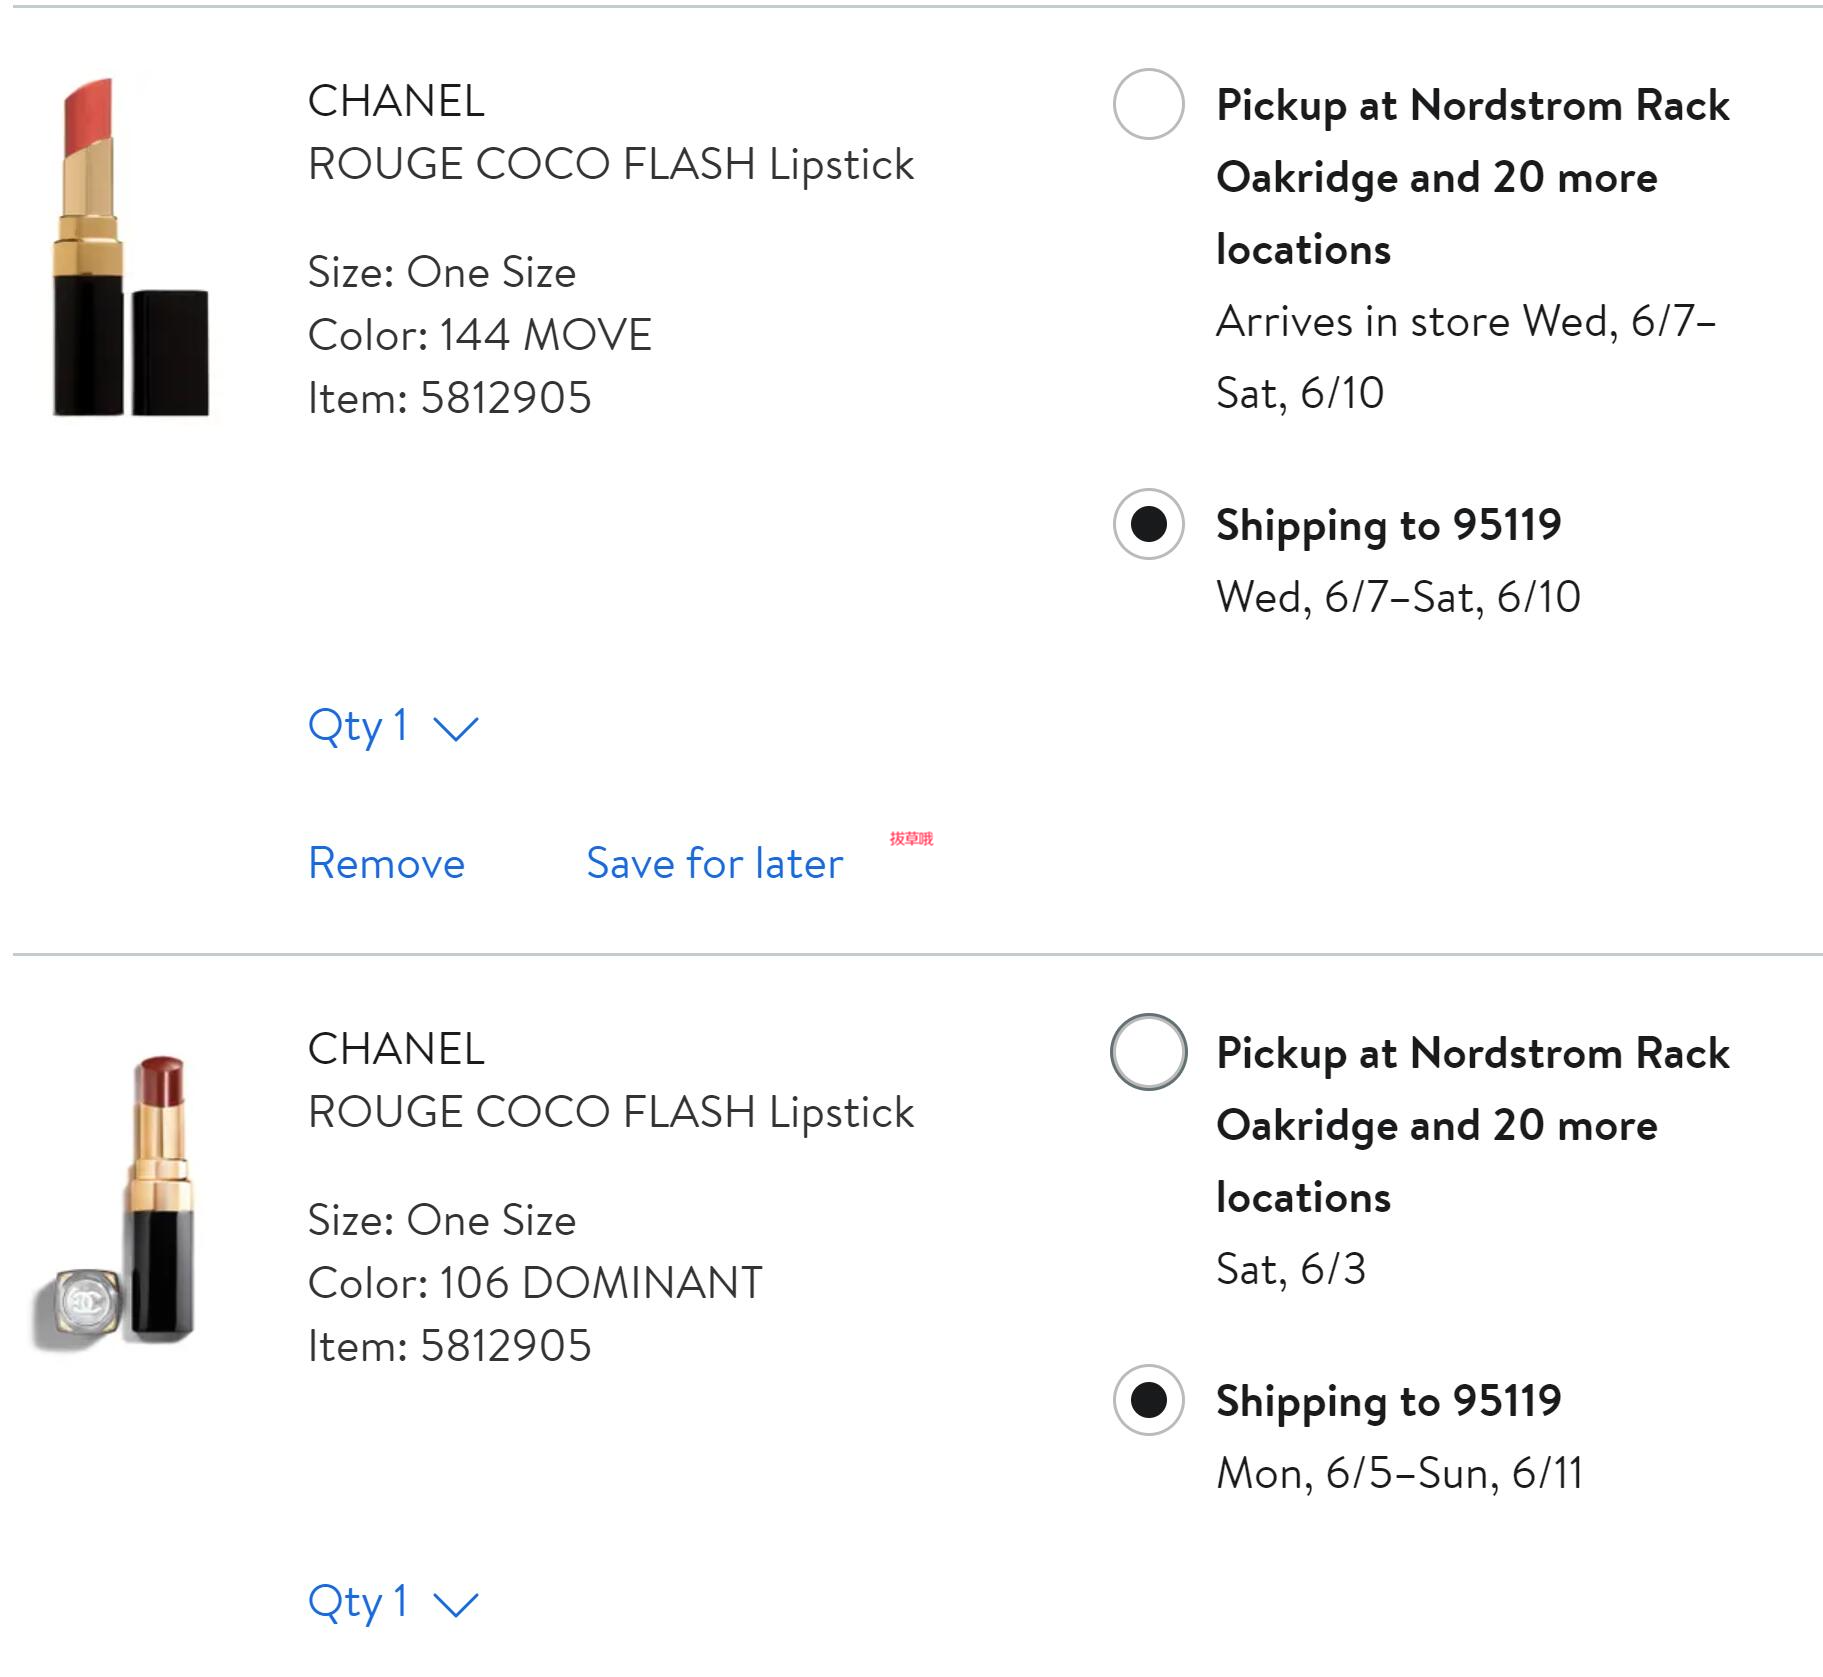Click Shipping to 95119 label dated Mon 6/5
The image size is (1823, 1677).
[1388, 1401]
